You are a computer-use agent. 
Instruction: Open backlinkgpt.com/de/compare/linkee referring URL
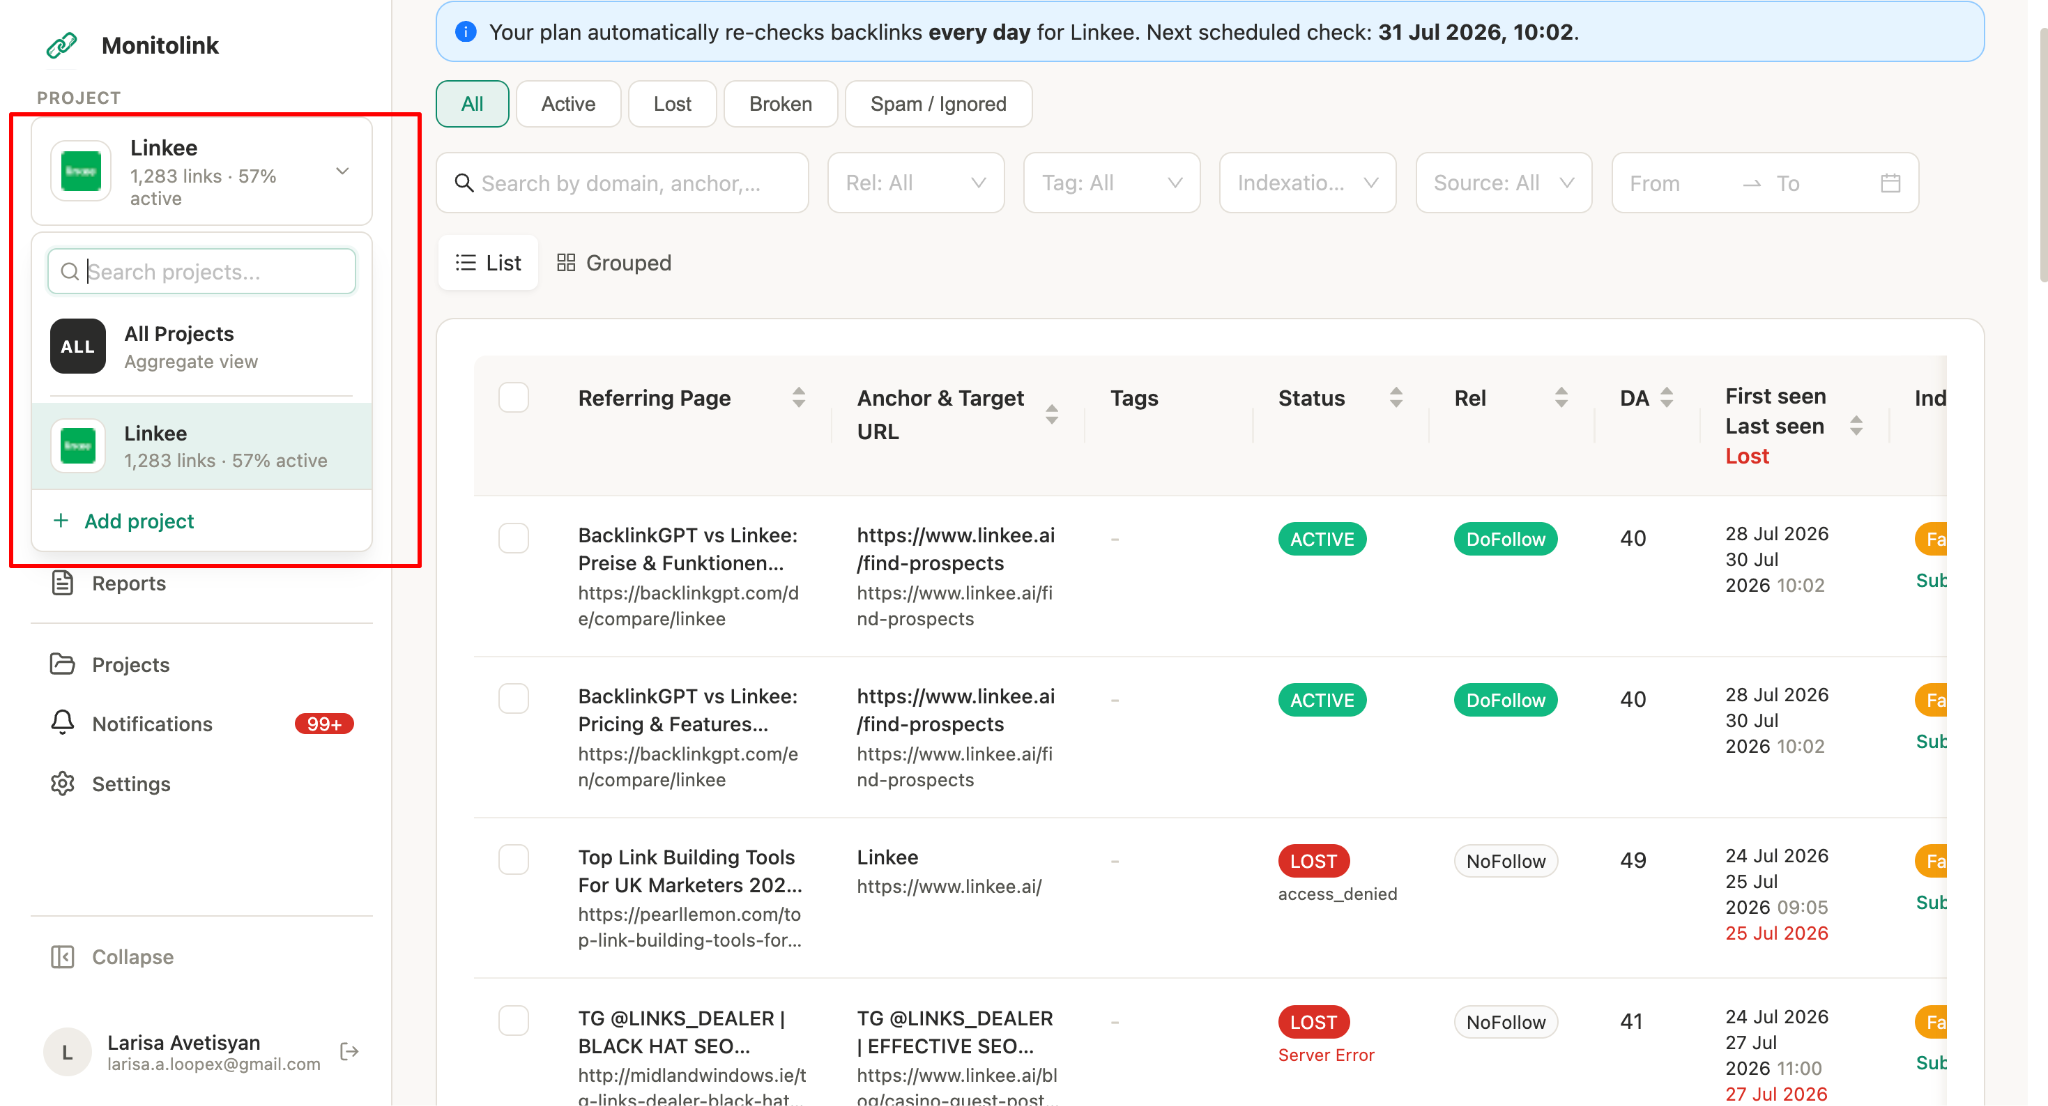point(688,606)
